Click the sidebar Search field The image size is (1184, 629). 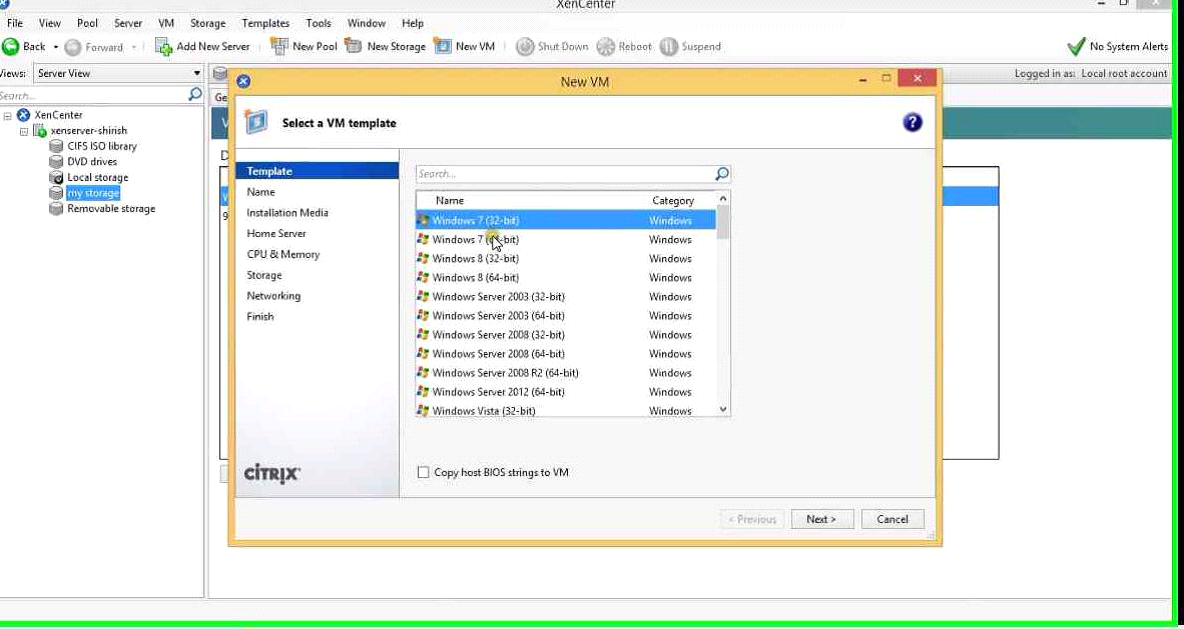pos(92,96)
